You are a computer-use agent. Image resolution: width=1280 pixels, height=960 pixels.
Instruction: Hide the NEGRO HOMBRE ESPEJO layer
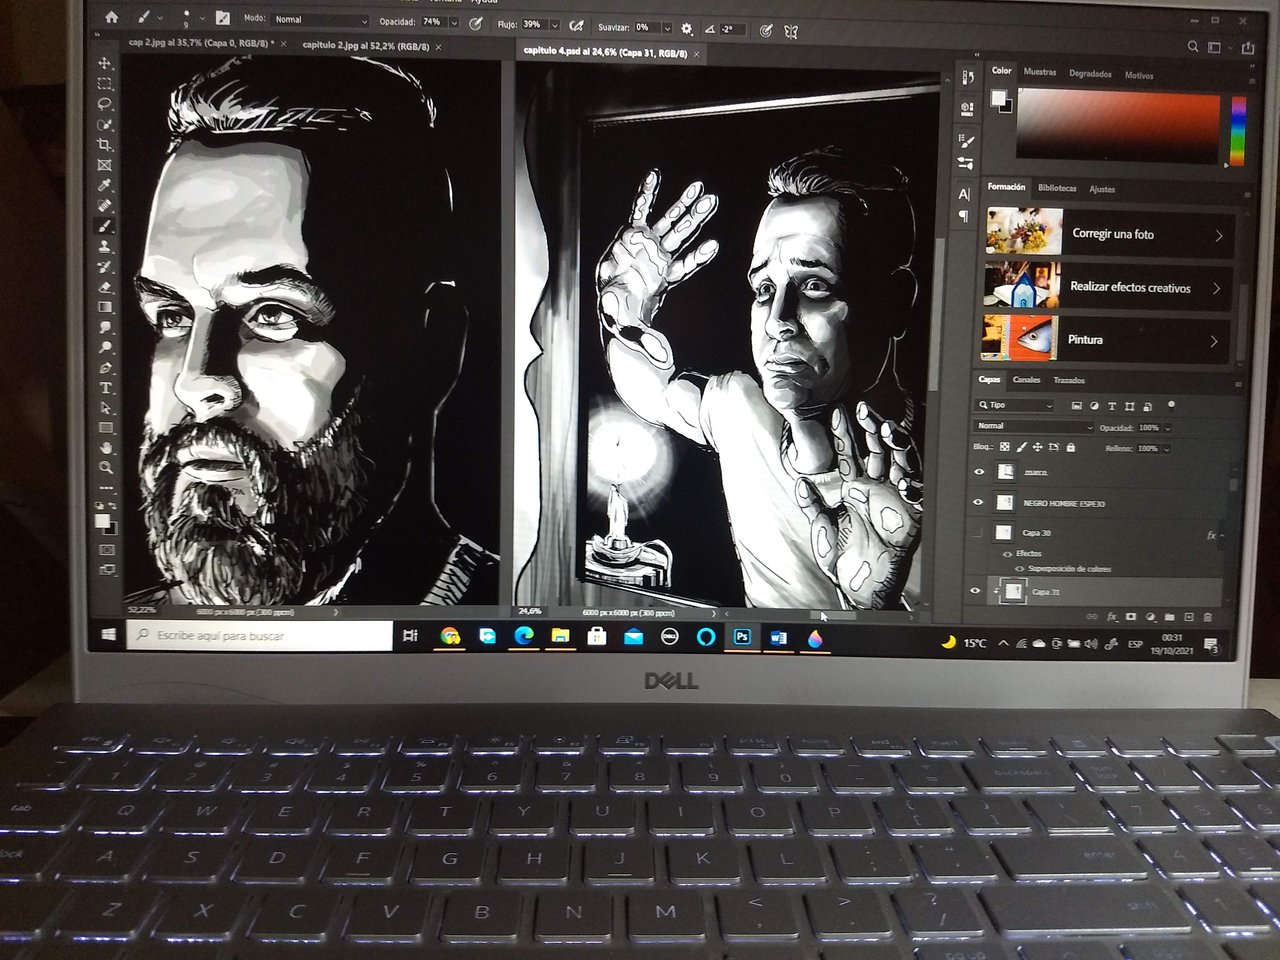pos(979,503)
